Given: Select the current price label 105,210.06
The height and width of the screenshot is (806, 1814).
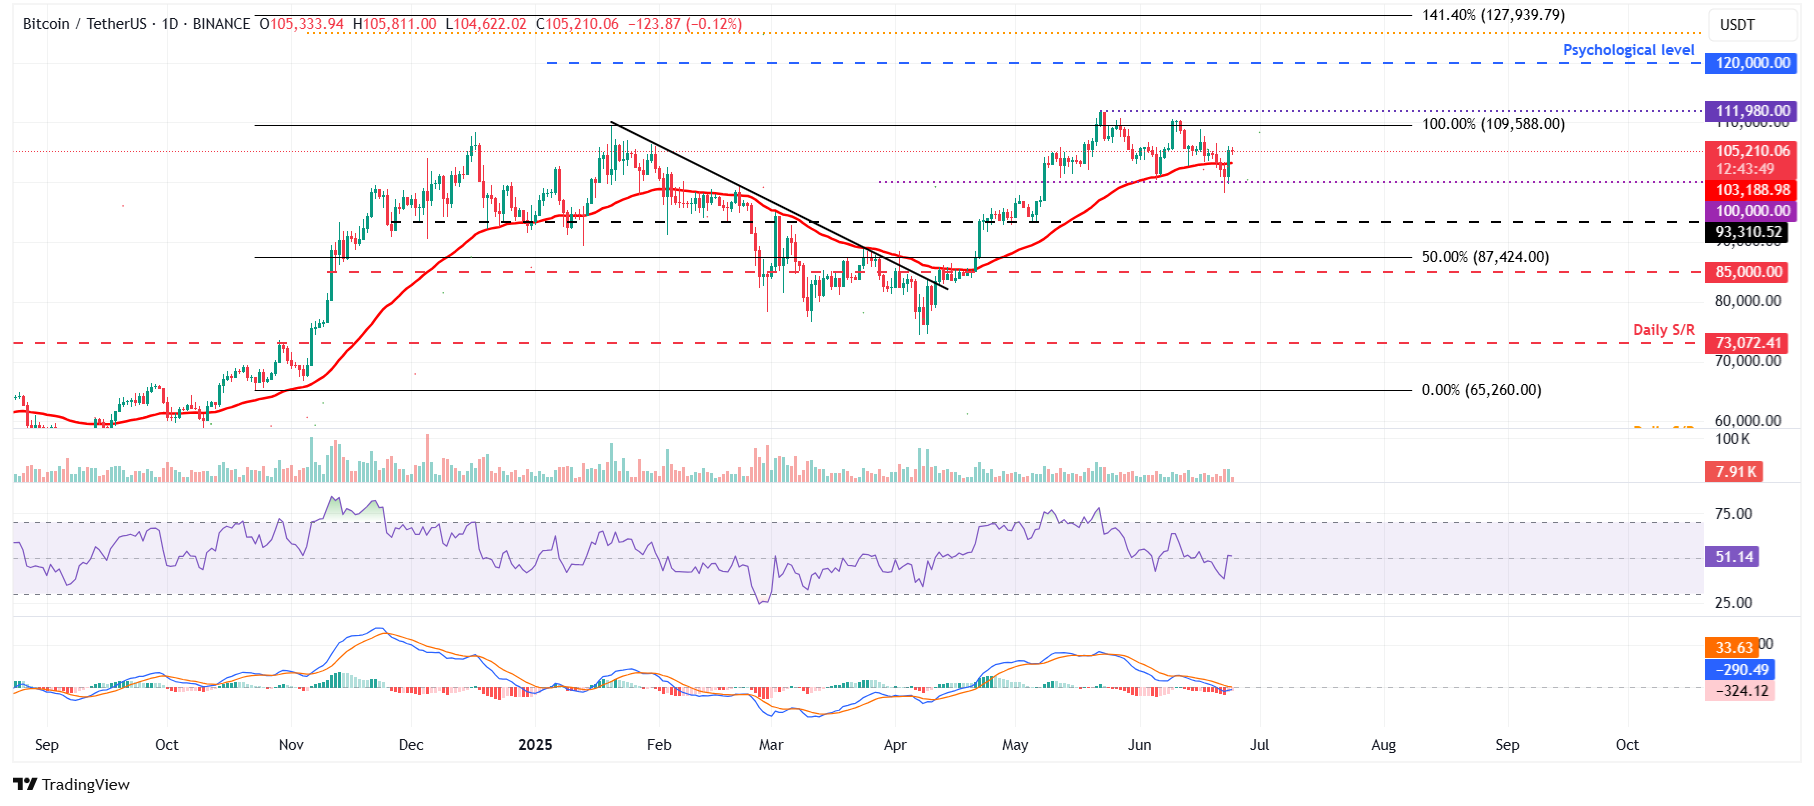Looking at the screenshot, I should (x=1752, y=151).
